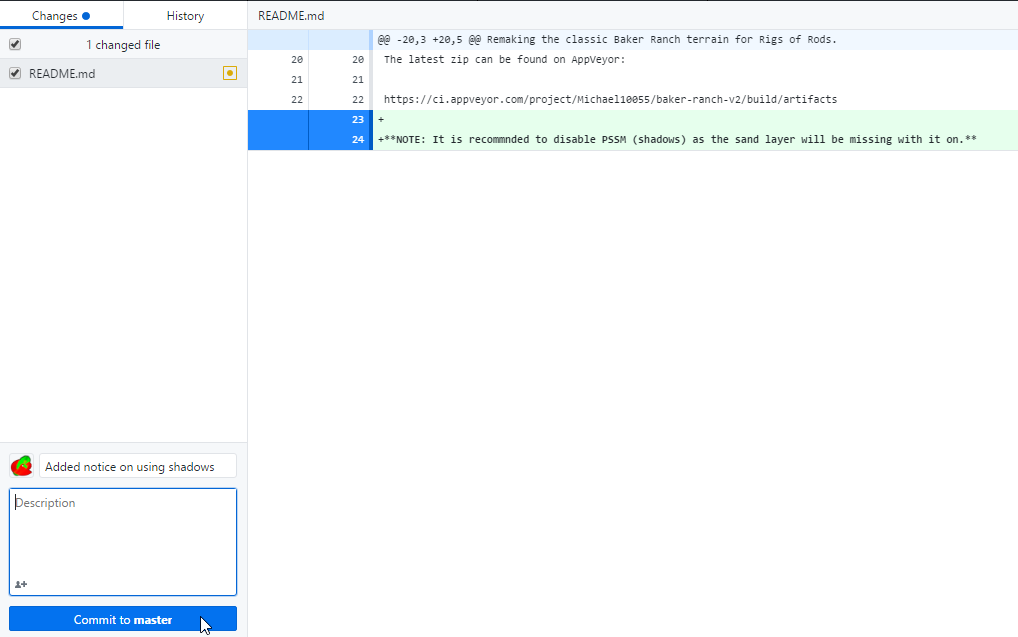Open the History tab
1018x637 pixels.
(x=185, y=16)
